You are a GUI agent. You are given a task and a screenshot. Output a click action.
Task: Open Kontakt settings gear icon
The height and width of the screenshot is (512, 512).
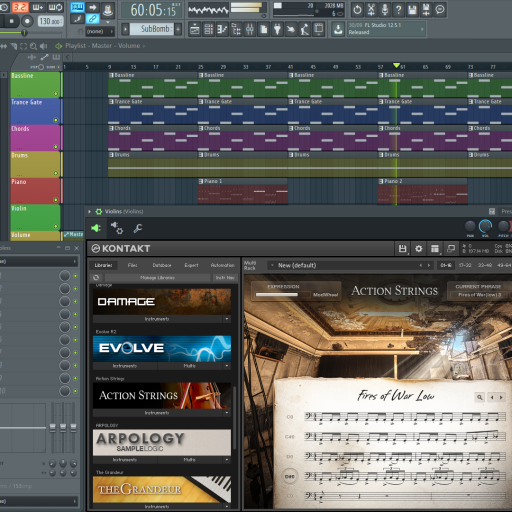[418, 249]
